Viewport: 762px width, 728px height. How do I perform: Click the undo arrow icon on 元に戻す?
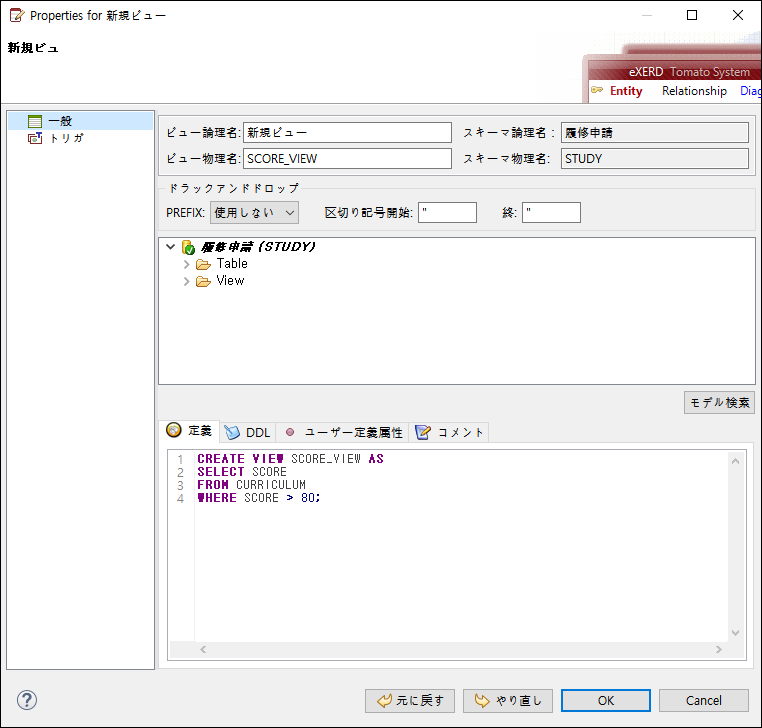[x=384, y=701]
